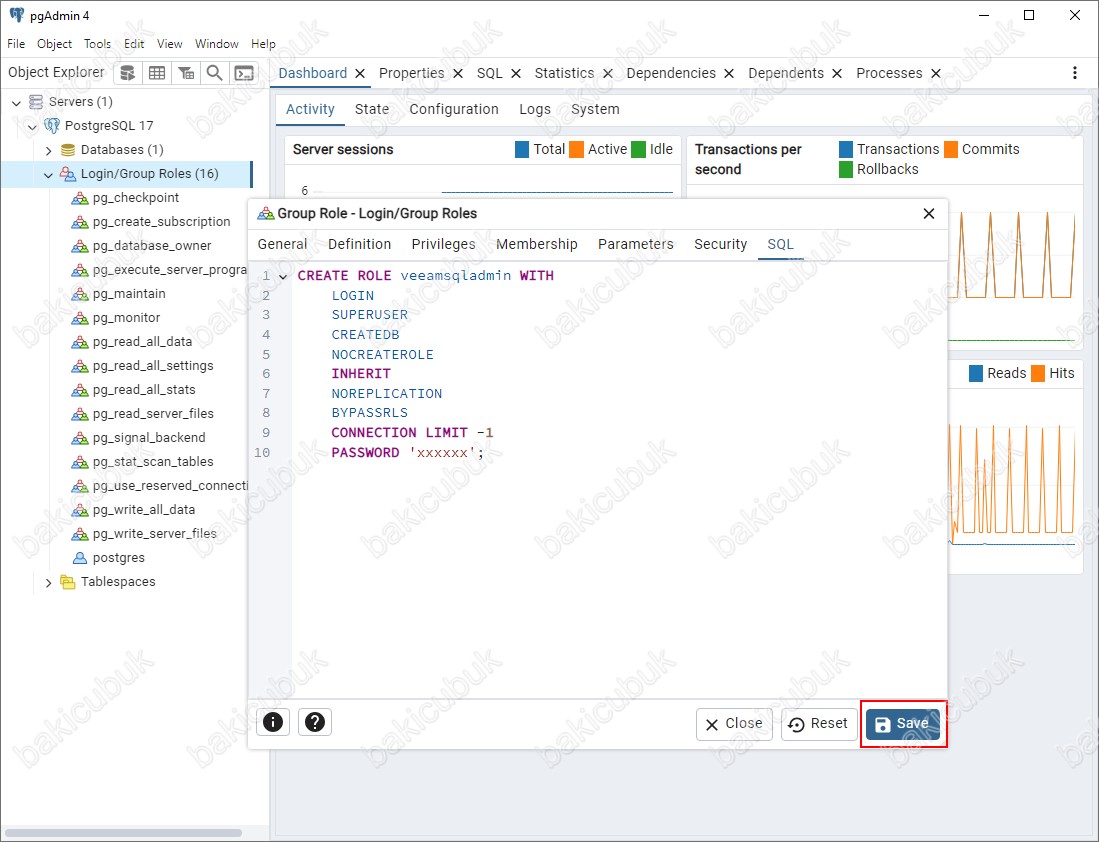
Task: Expand the Tablespaces node
Action: pyautogui.click(x=48, y=583)
